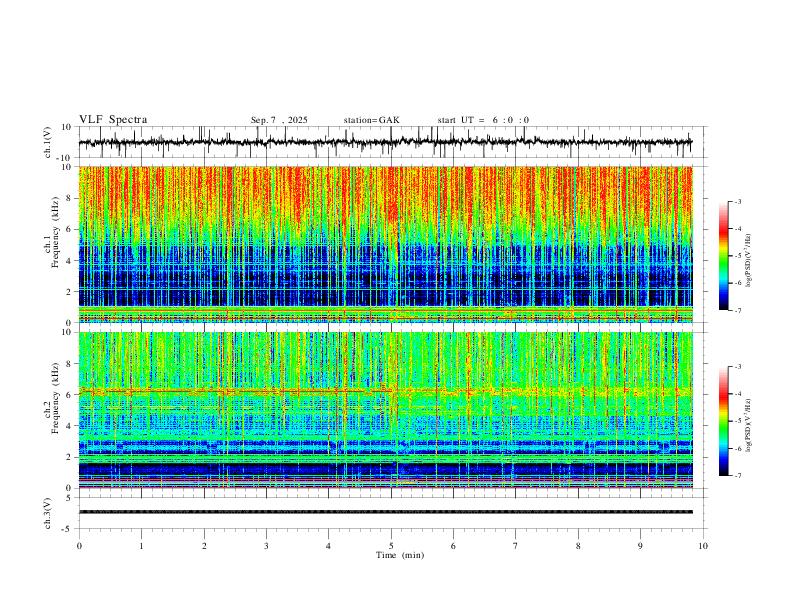
Task: Click time axis tick label "4"
Action: [329, 546]
